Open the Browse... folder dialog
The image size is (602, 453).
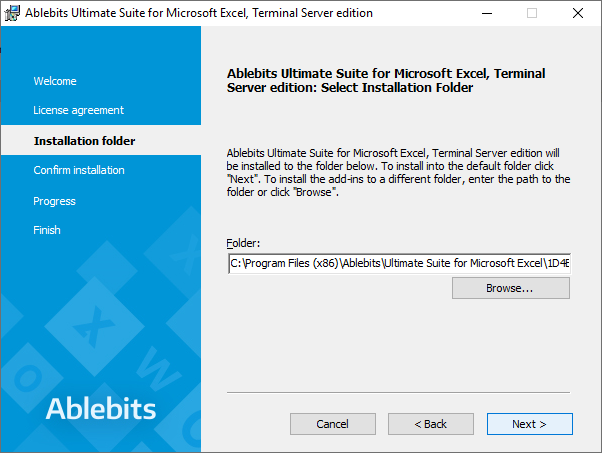[511, 288]
